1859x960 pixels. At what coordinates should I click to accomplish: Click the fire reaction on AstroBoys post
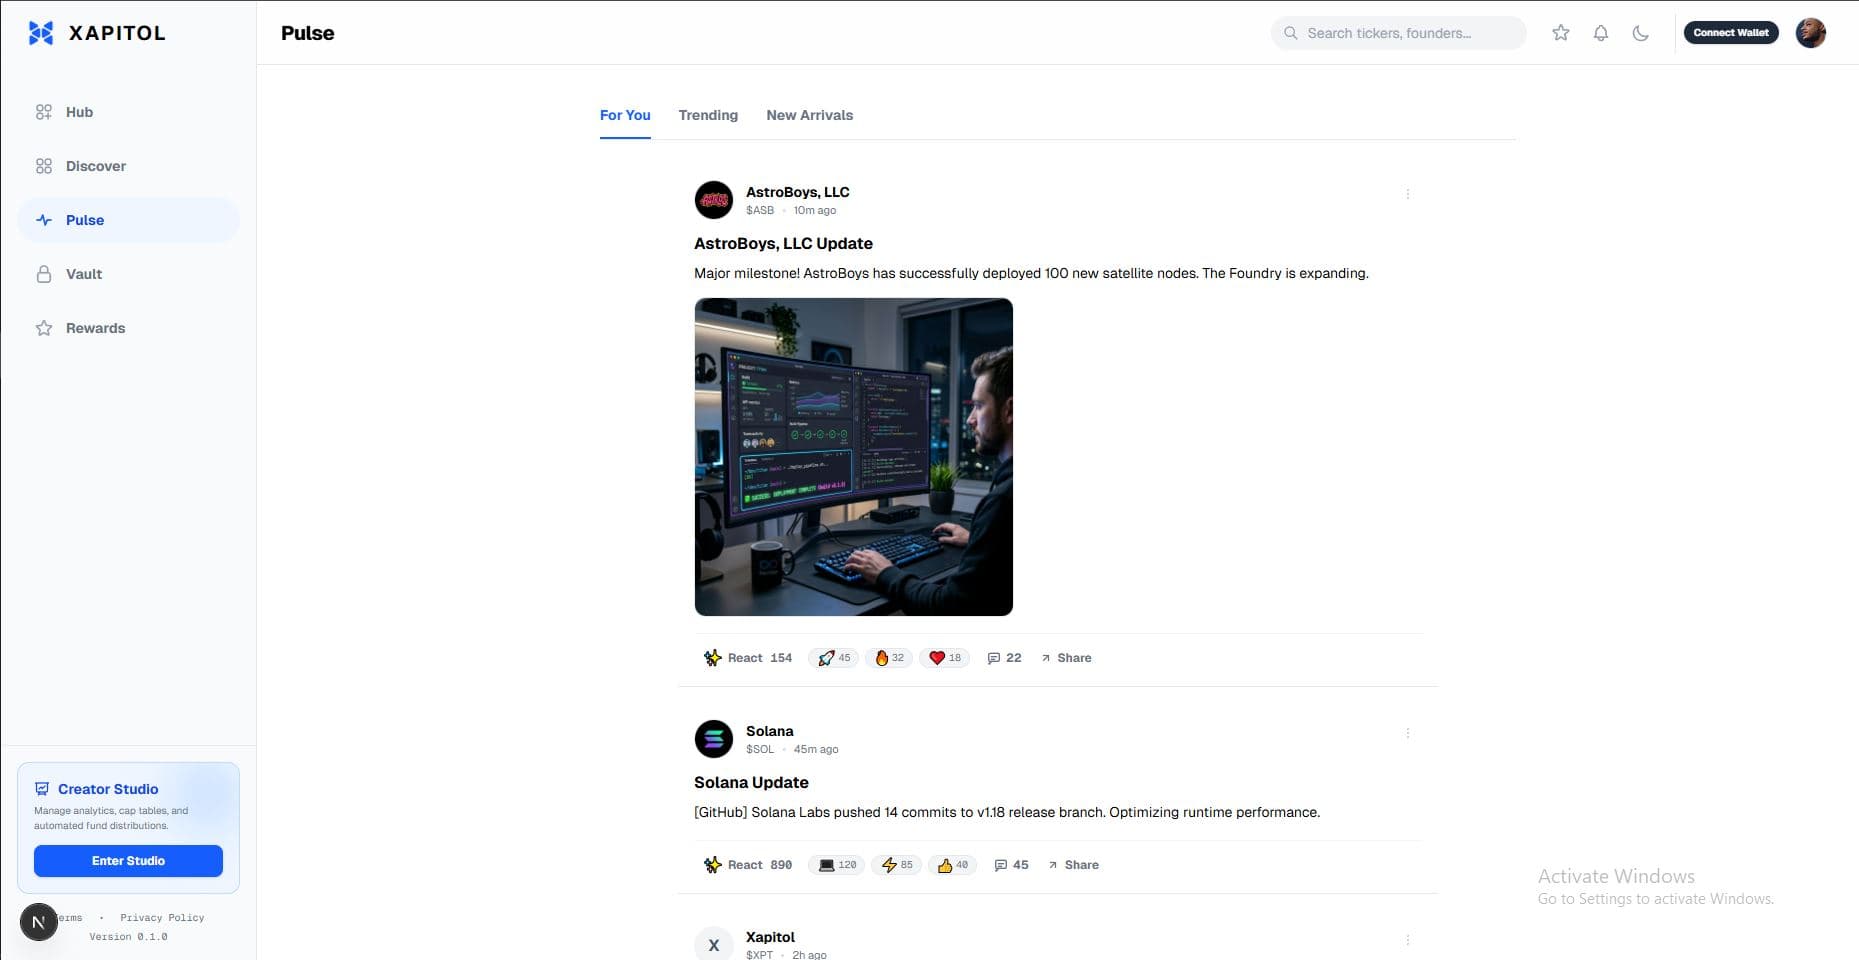point(889,658)
